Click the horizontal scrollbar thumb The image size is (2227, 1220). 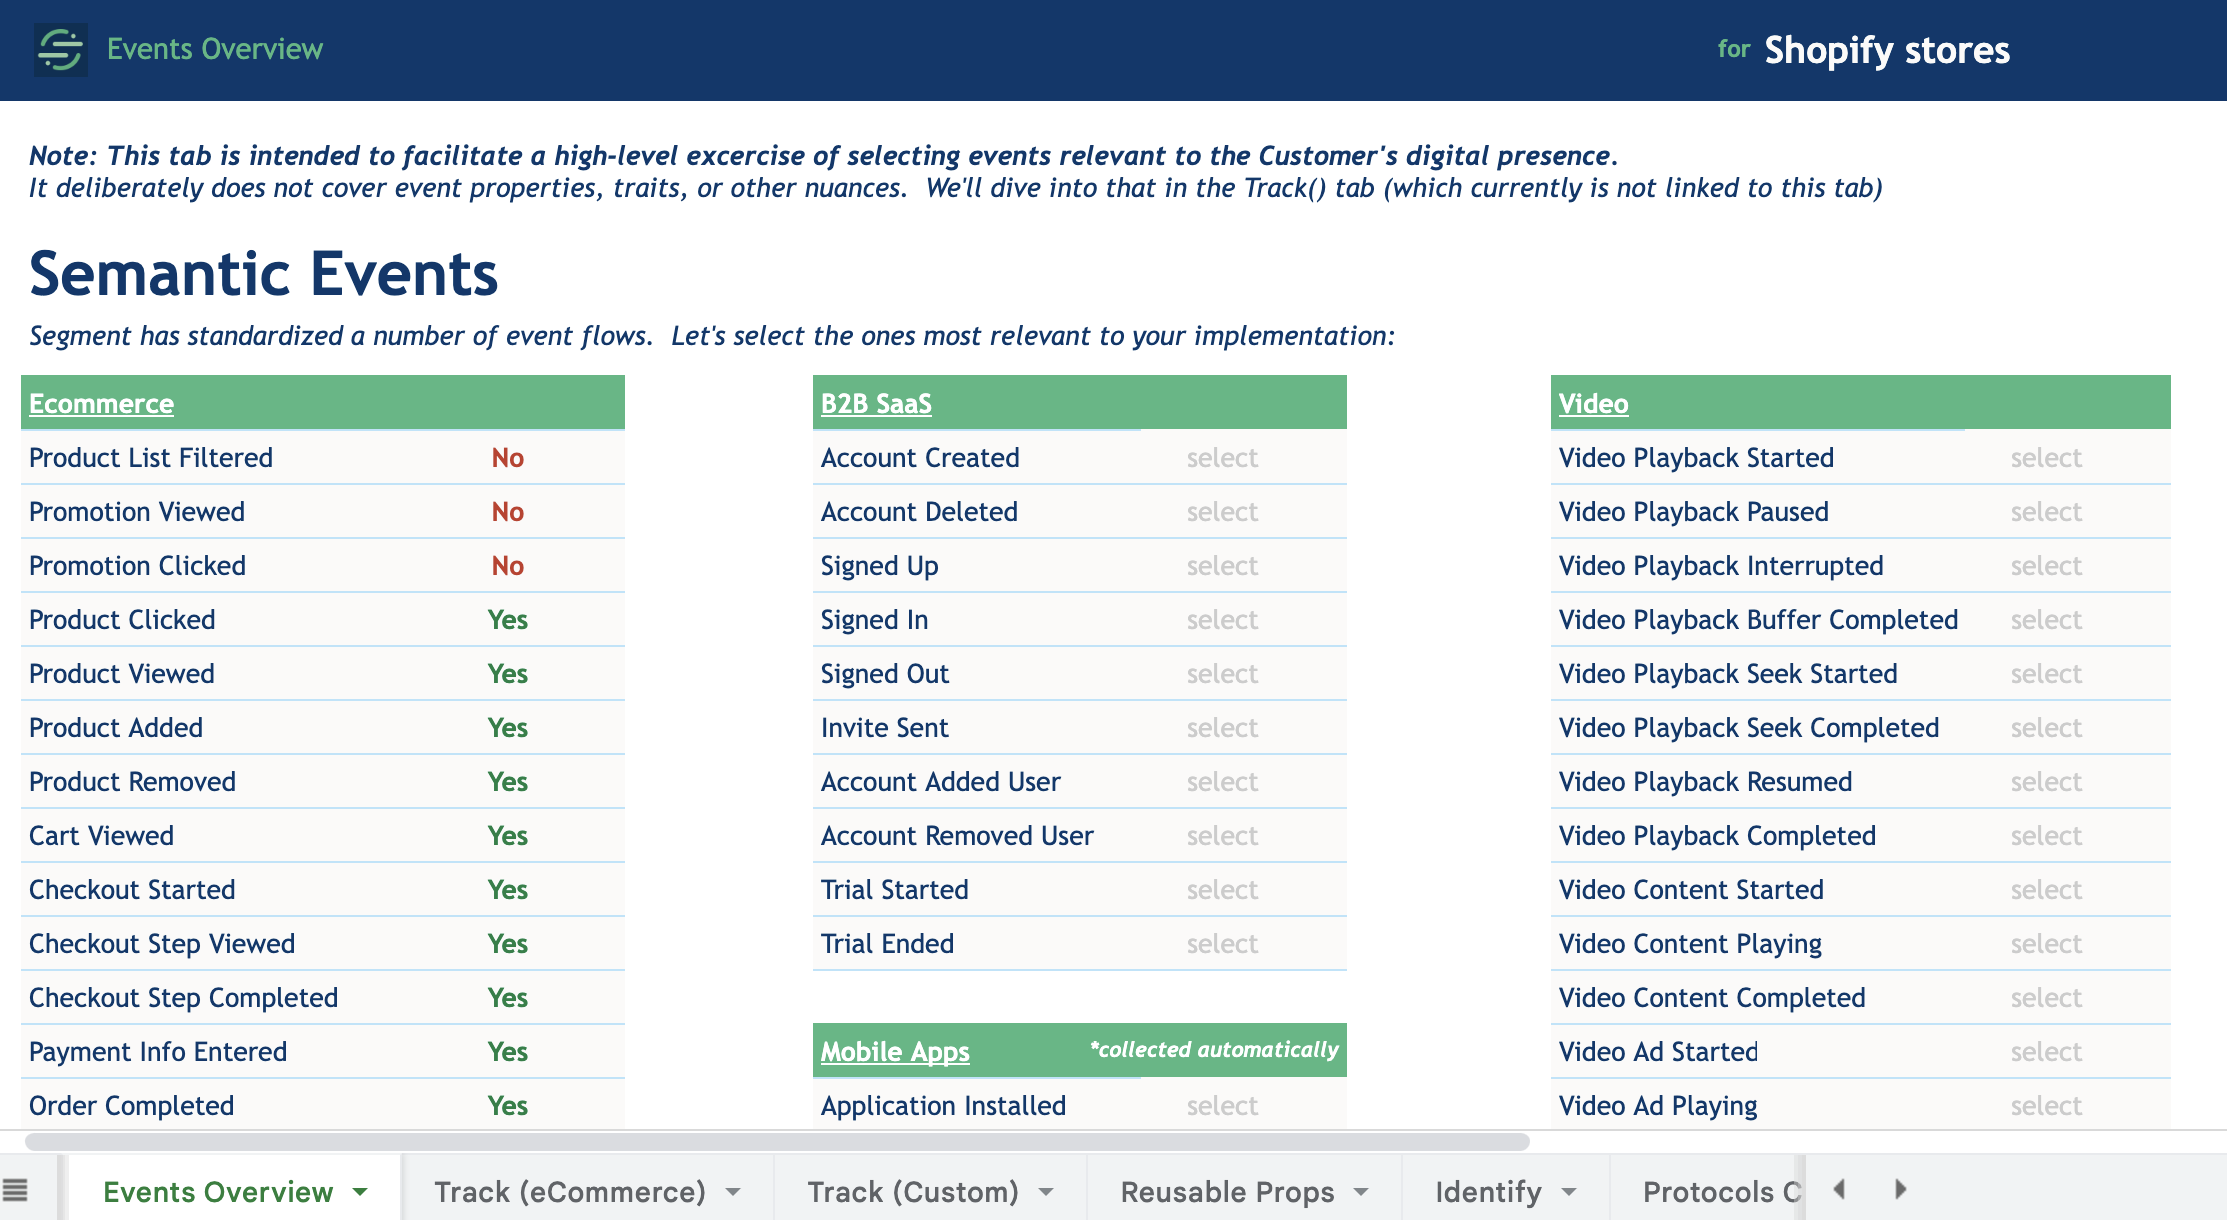coord(777,1142)
